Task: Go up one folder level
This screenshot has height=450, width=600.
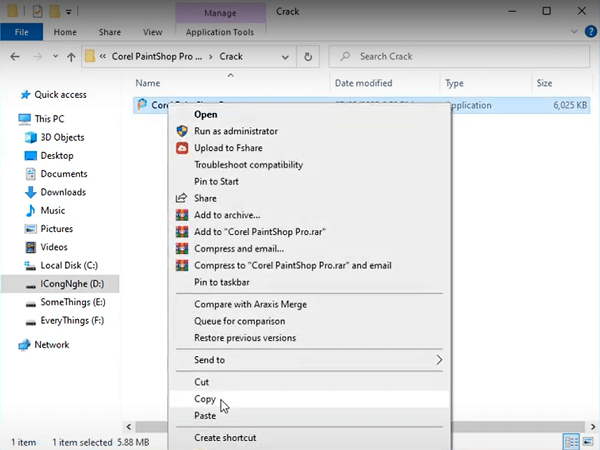Action: pos(71,57)
